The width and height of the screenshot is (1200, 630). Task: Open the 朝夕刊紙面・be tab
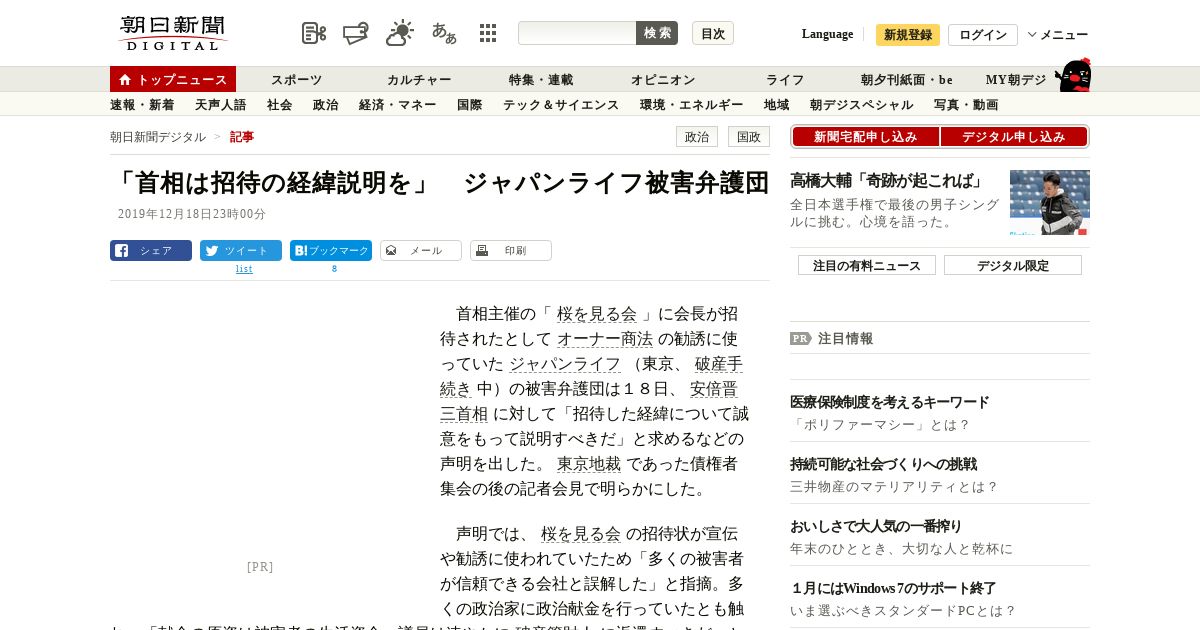tap(907, 80)
